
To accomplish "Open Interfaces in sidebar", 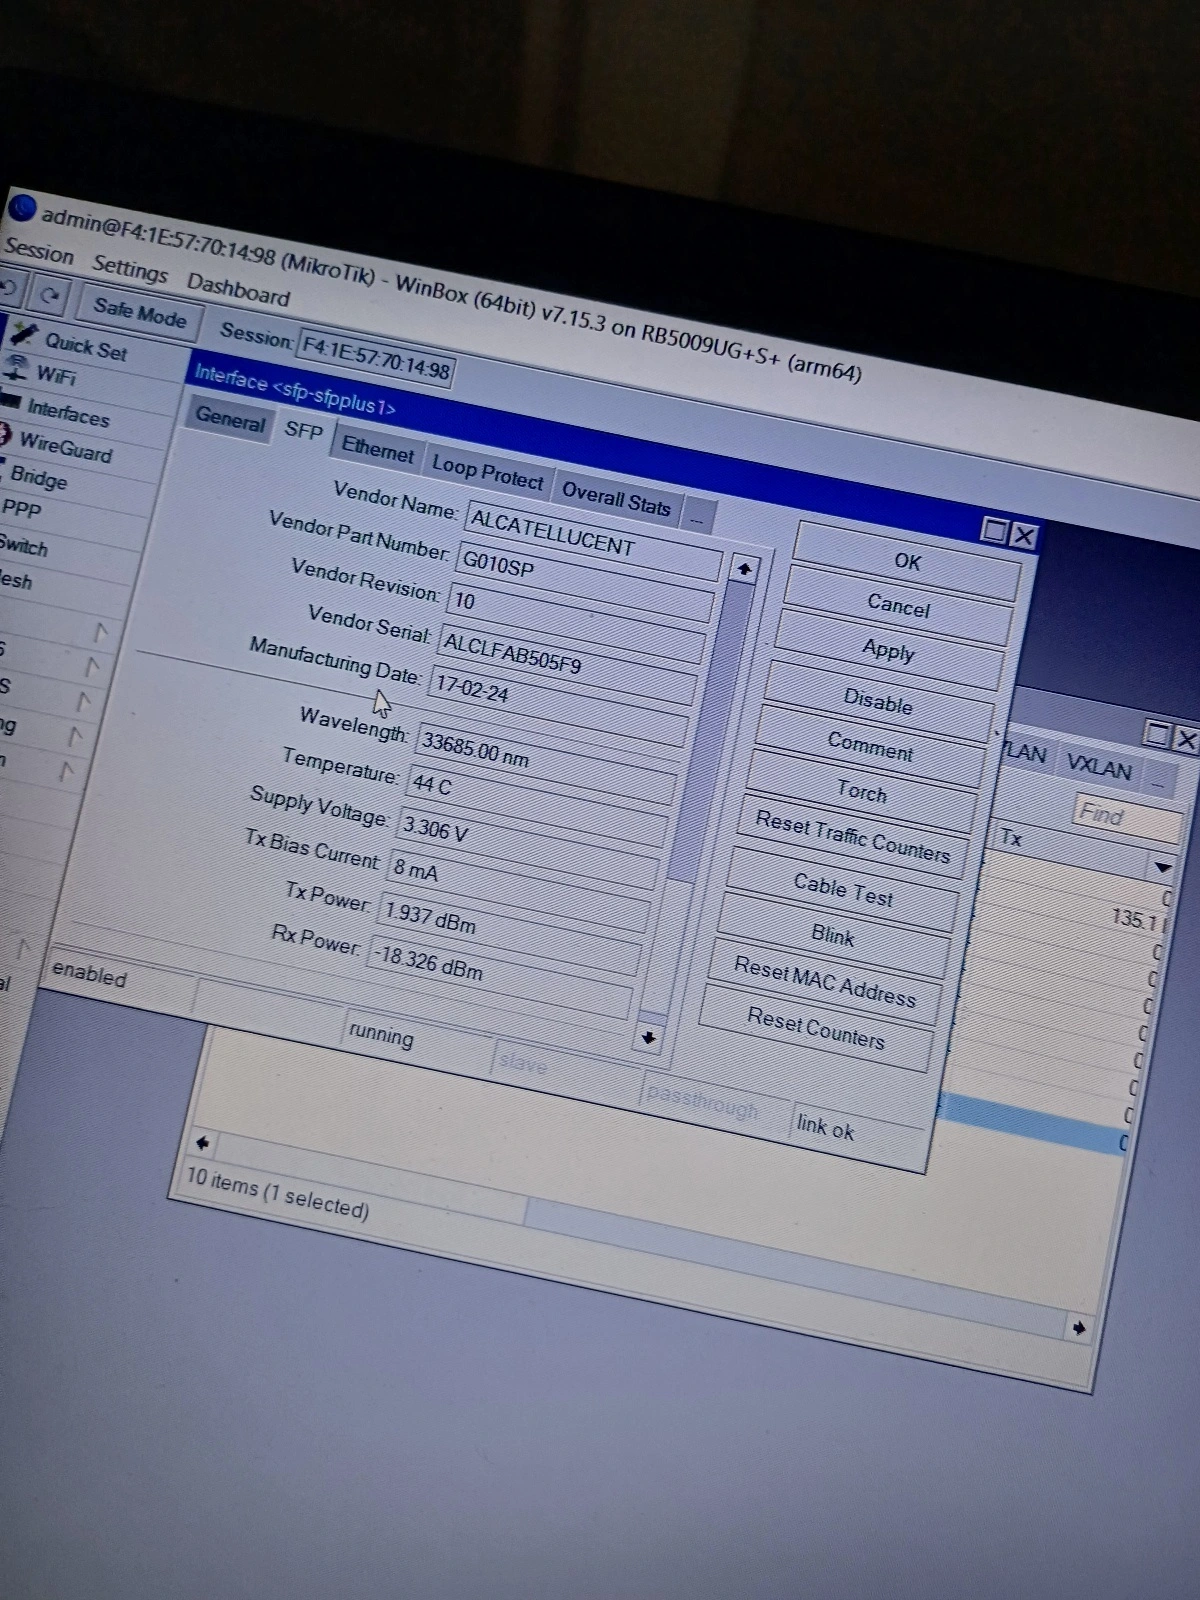I will 67,412.
